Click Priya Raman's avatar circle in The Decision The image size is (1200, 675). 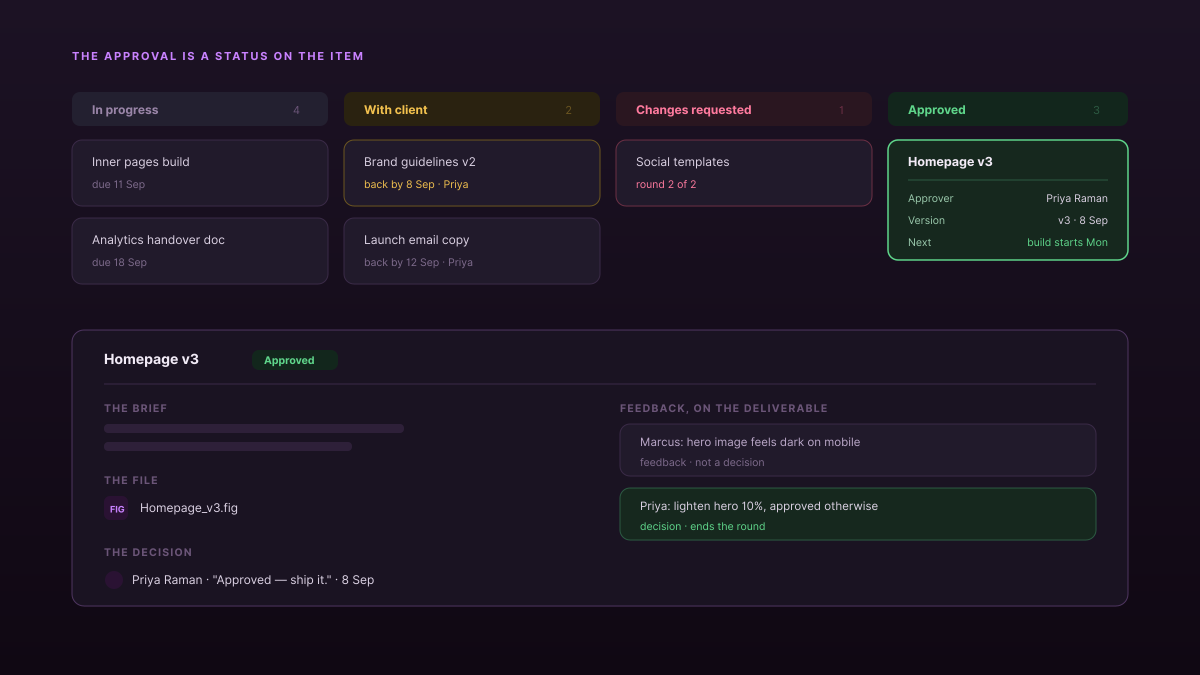(x=114, y=580)
